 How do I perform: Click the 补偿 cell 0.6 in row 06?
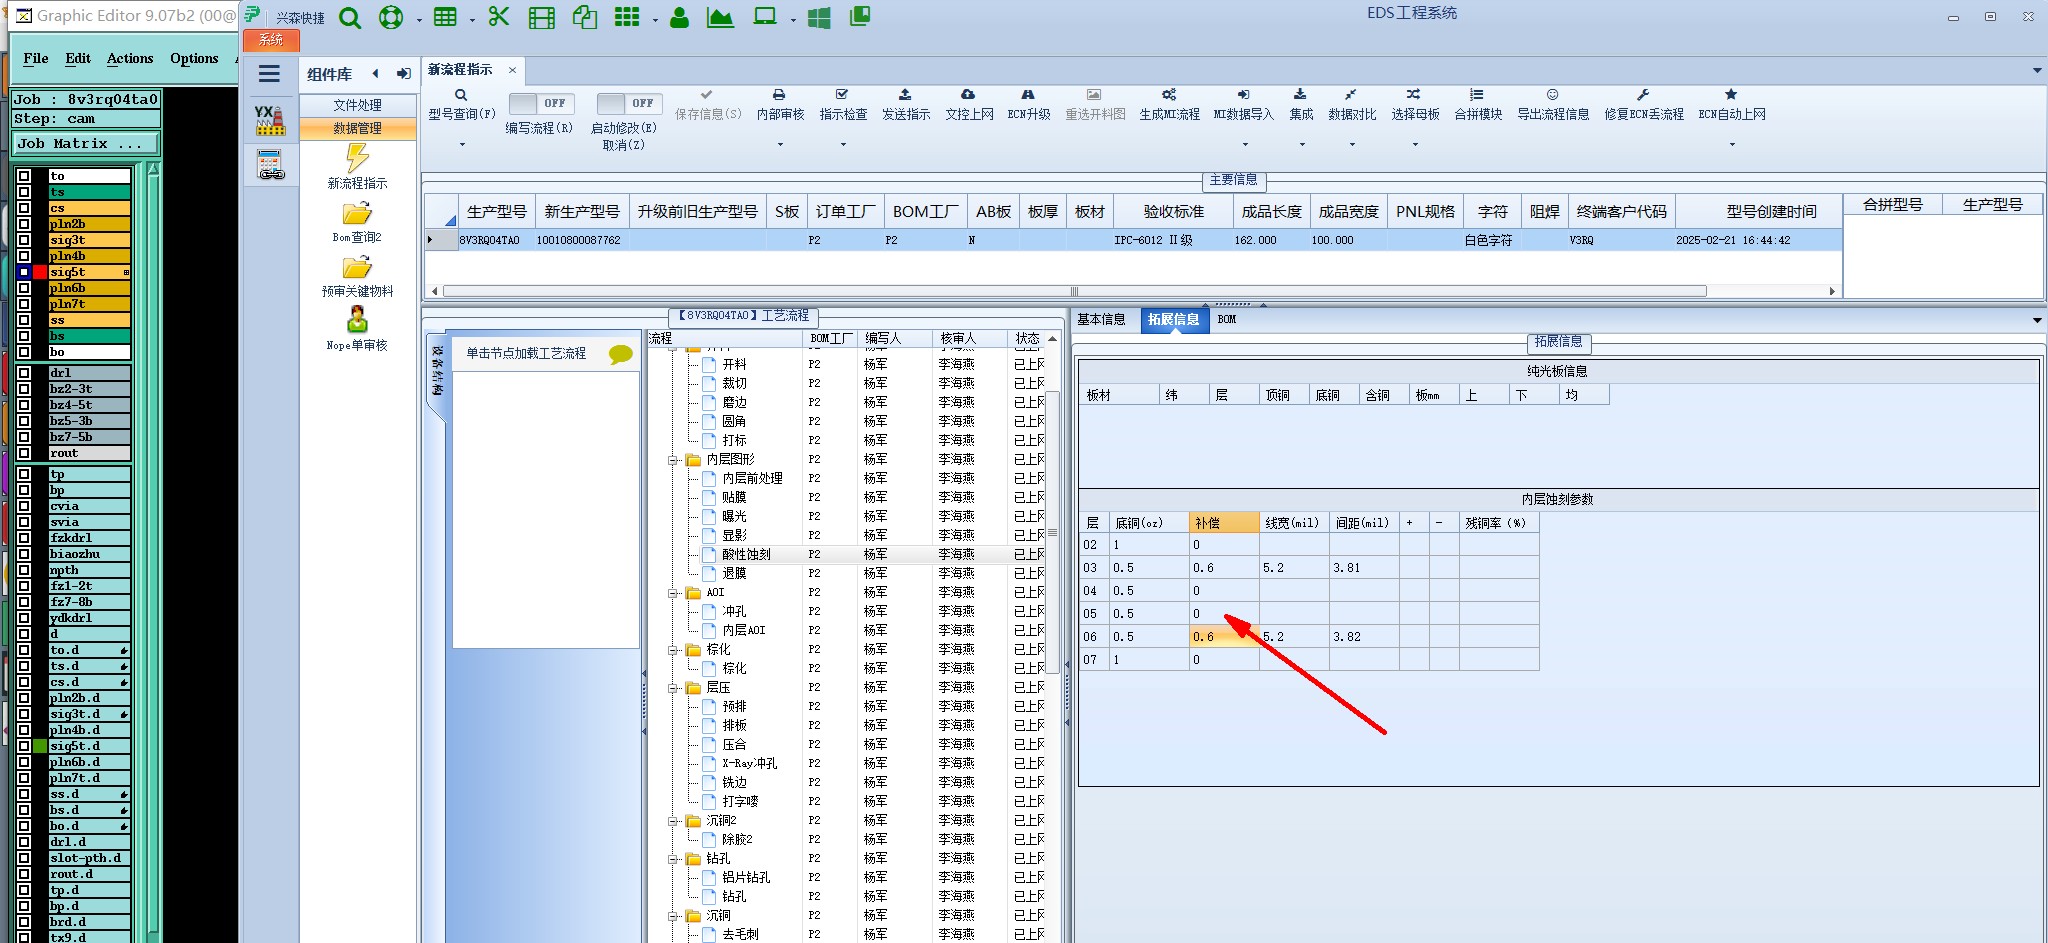[1224, 636]
